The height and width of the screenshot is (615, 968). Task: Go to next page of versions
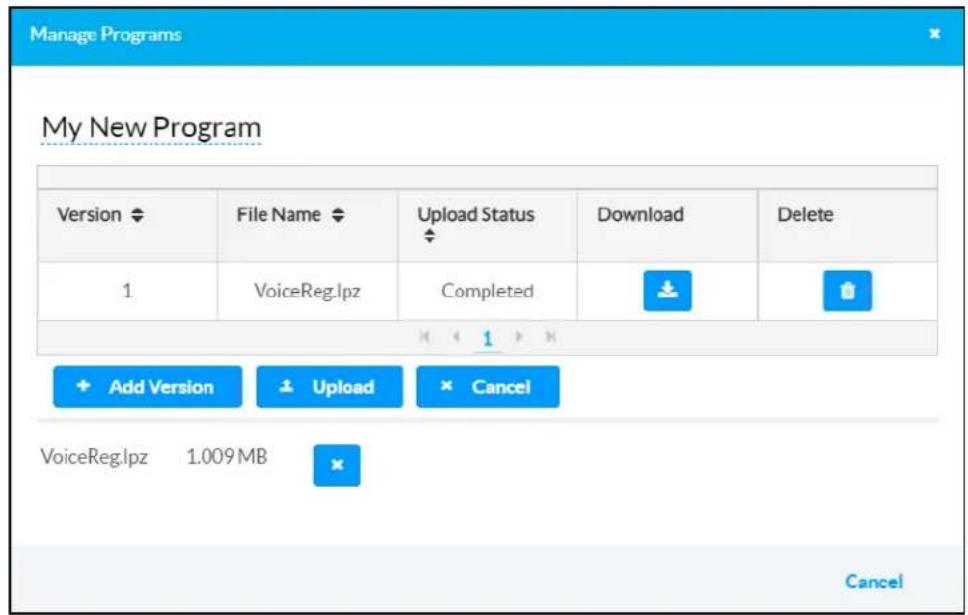click(519, 337)
